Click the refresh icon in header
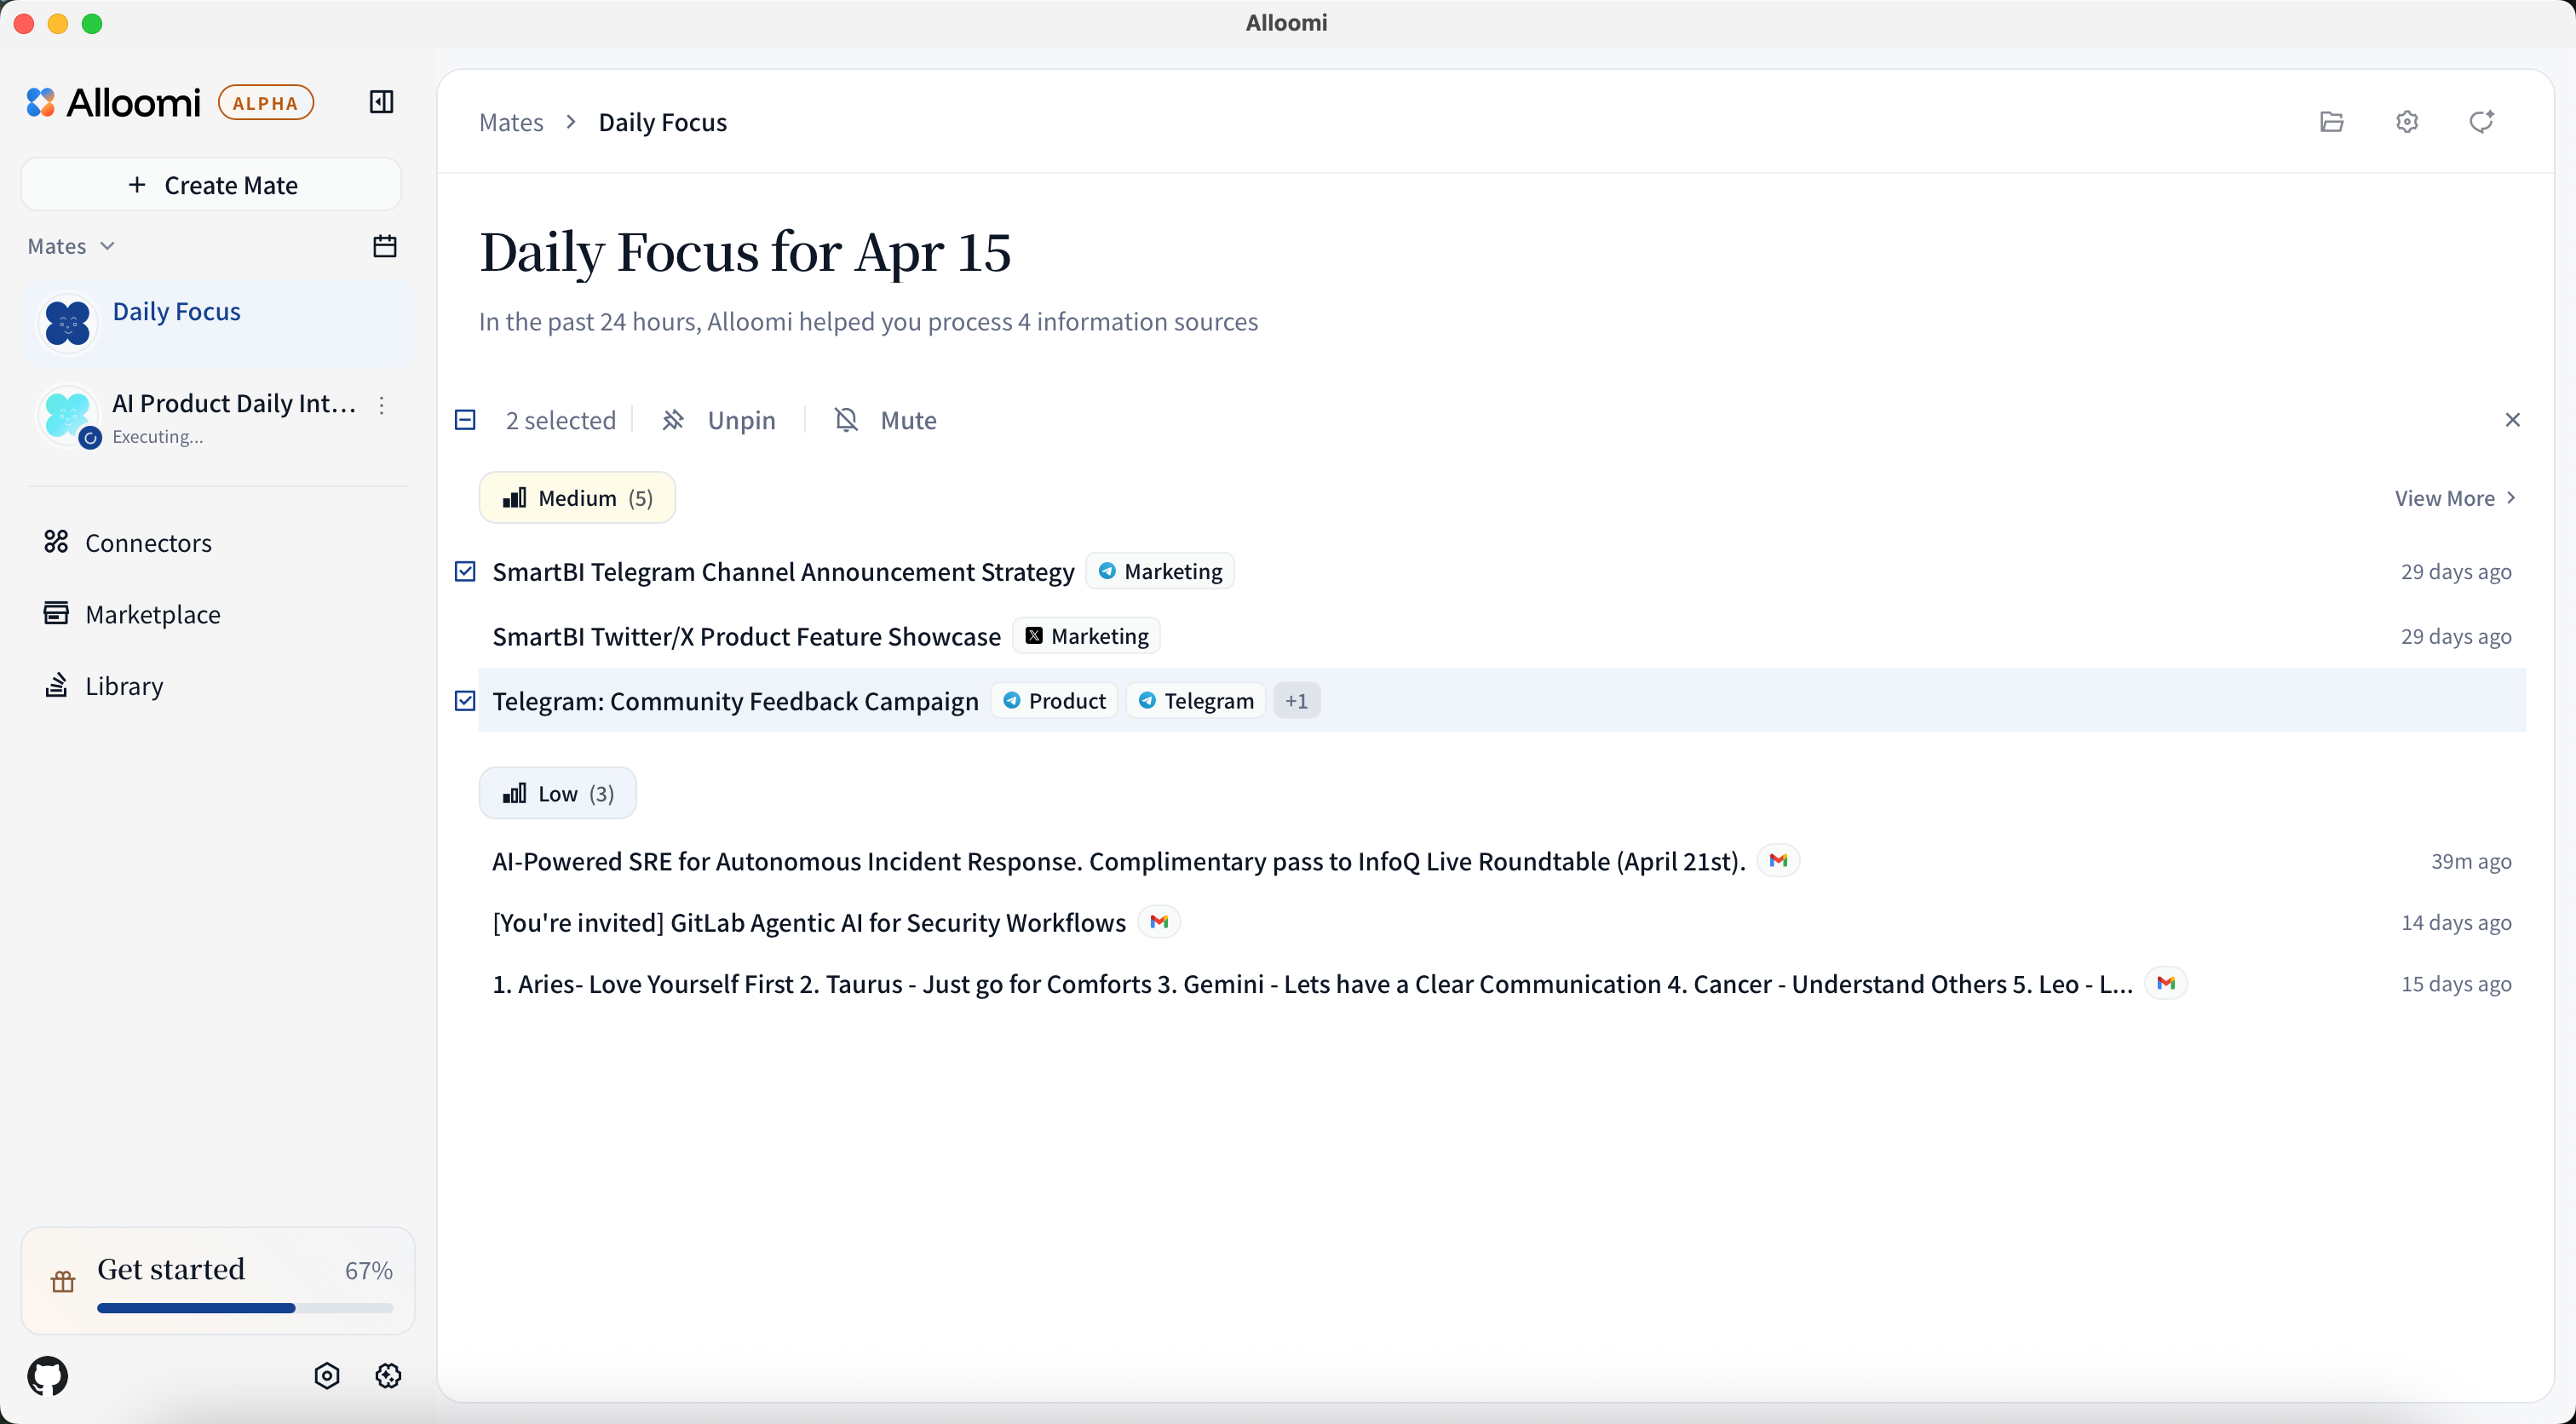The width and height of the screenshot is (2576, 1424). (x=2481, y=122)
